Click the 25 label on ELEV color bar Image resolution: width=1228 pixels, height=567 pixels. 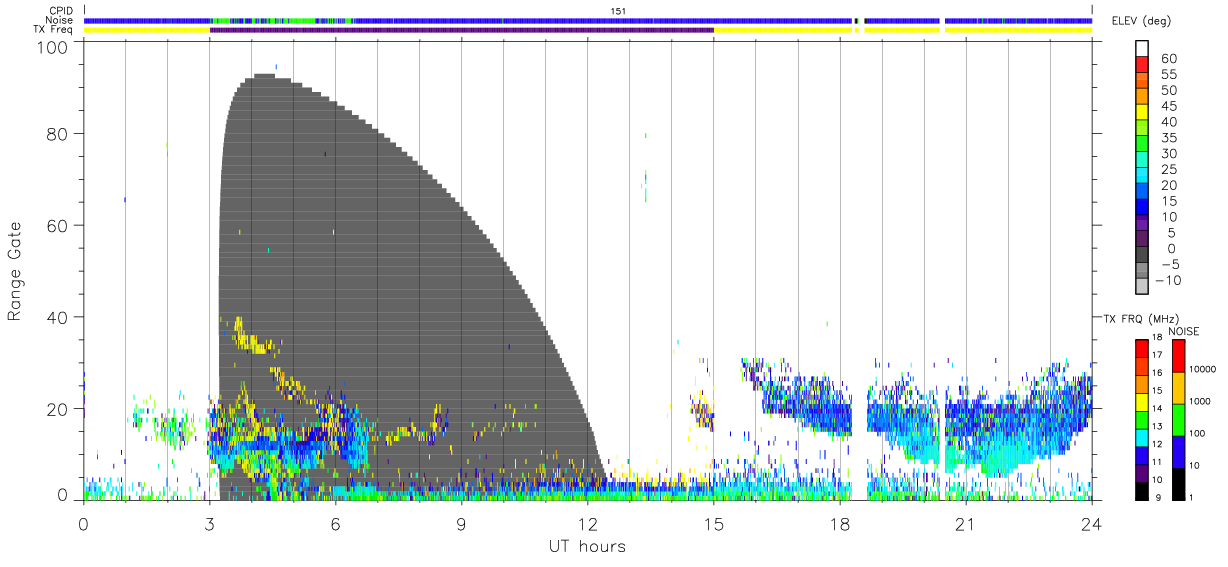(1169, 169)
